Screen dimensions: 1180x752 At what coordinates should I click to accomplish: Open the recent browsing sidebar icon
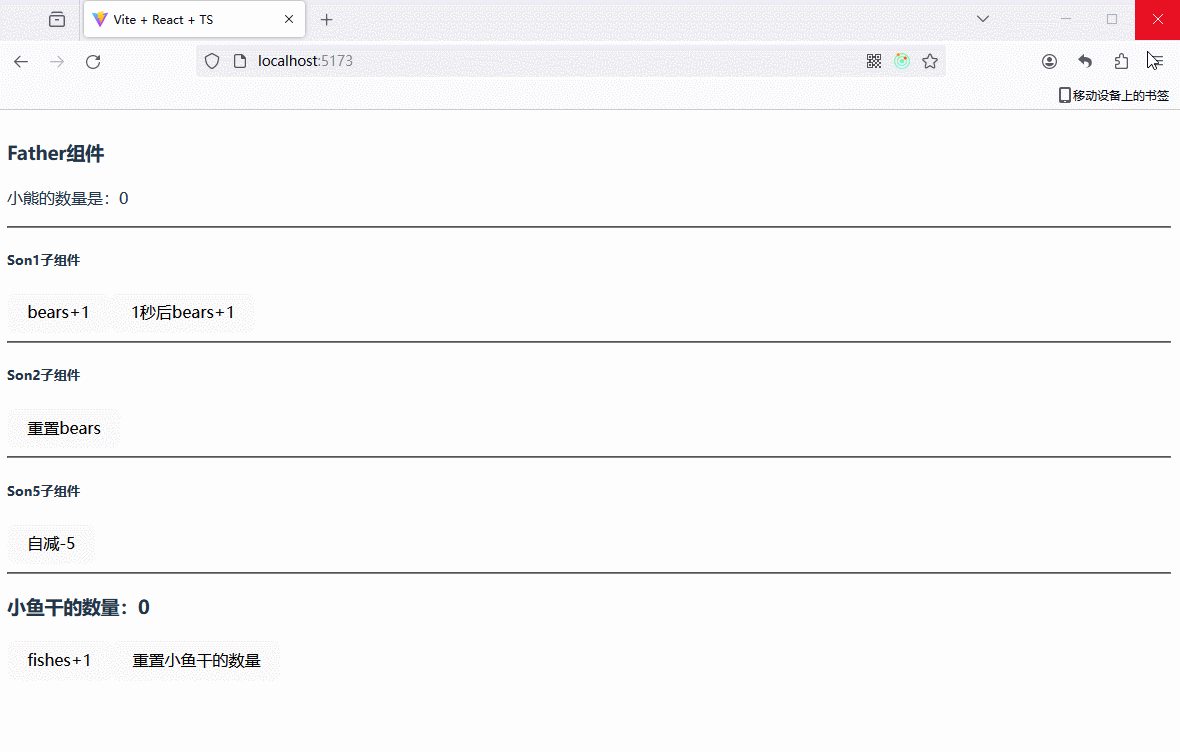coord(57,19)
